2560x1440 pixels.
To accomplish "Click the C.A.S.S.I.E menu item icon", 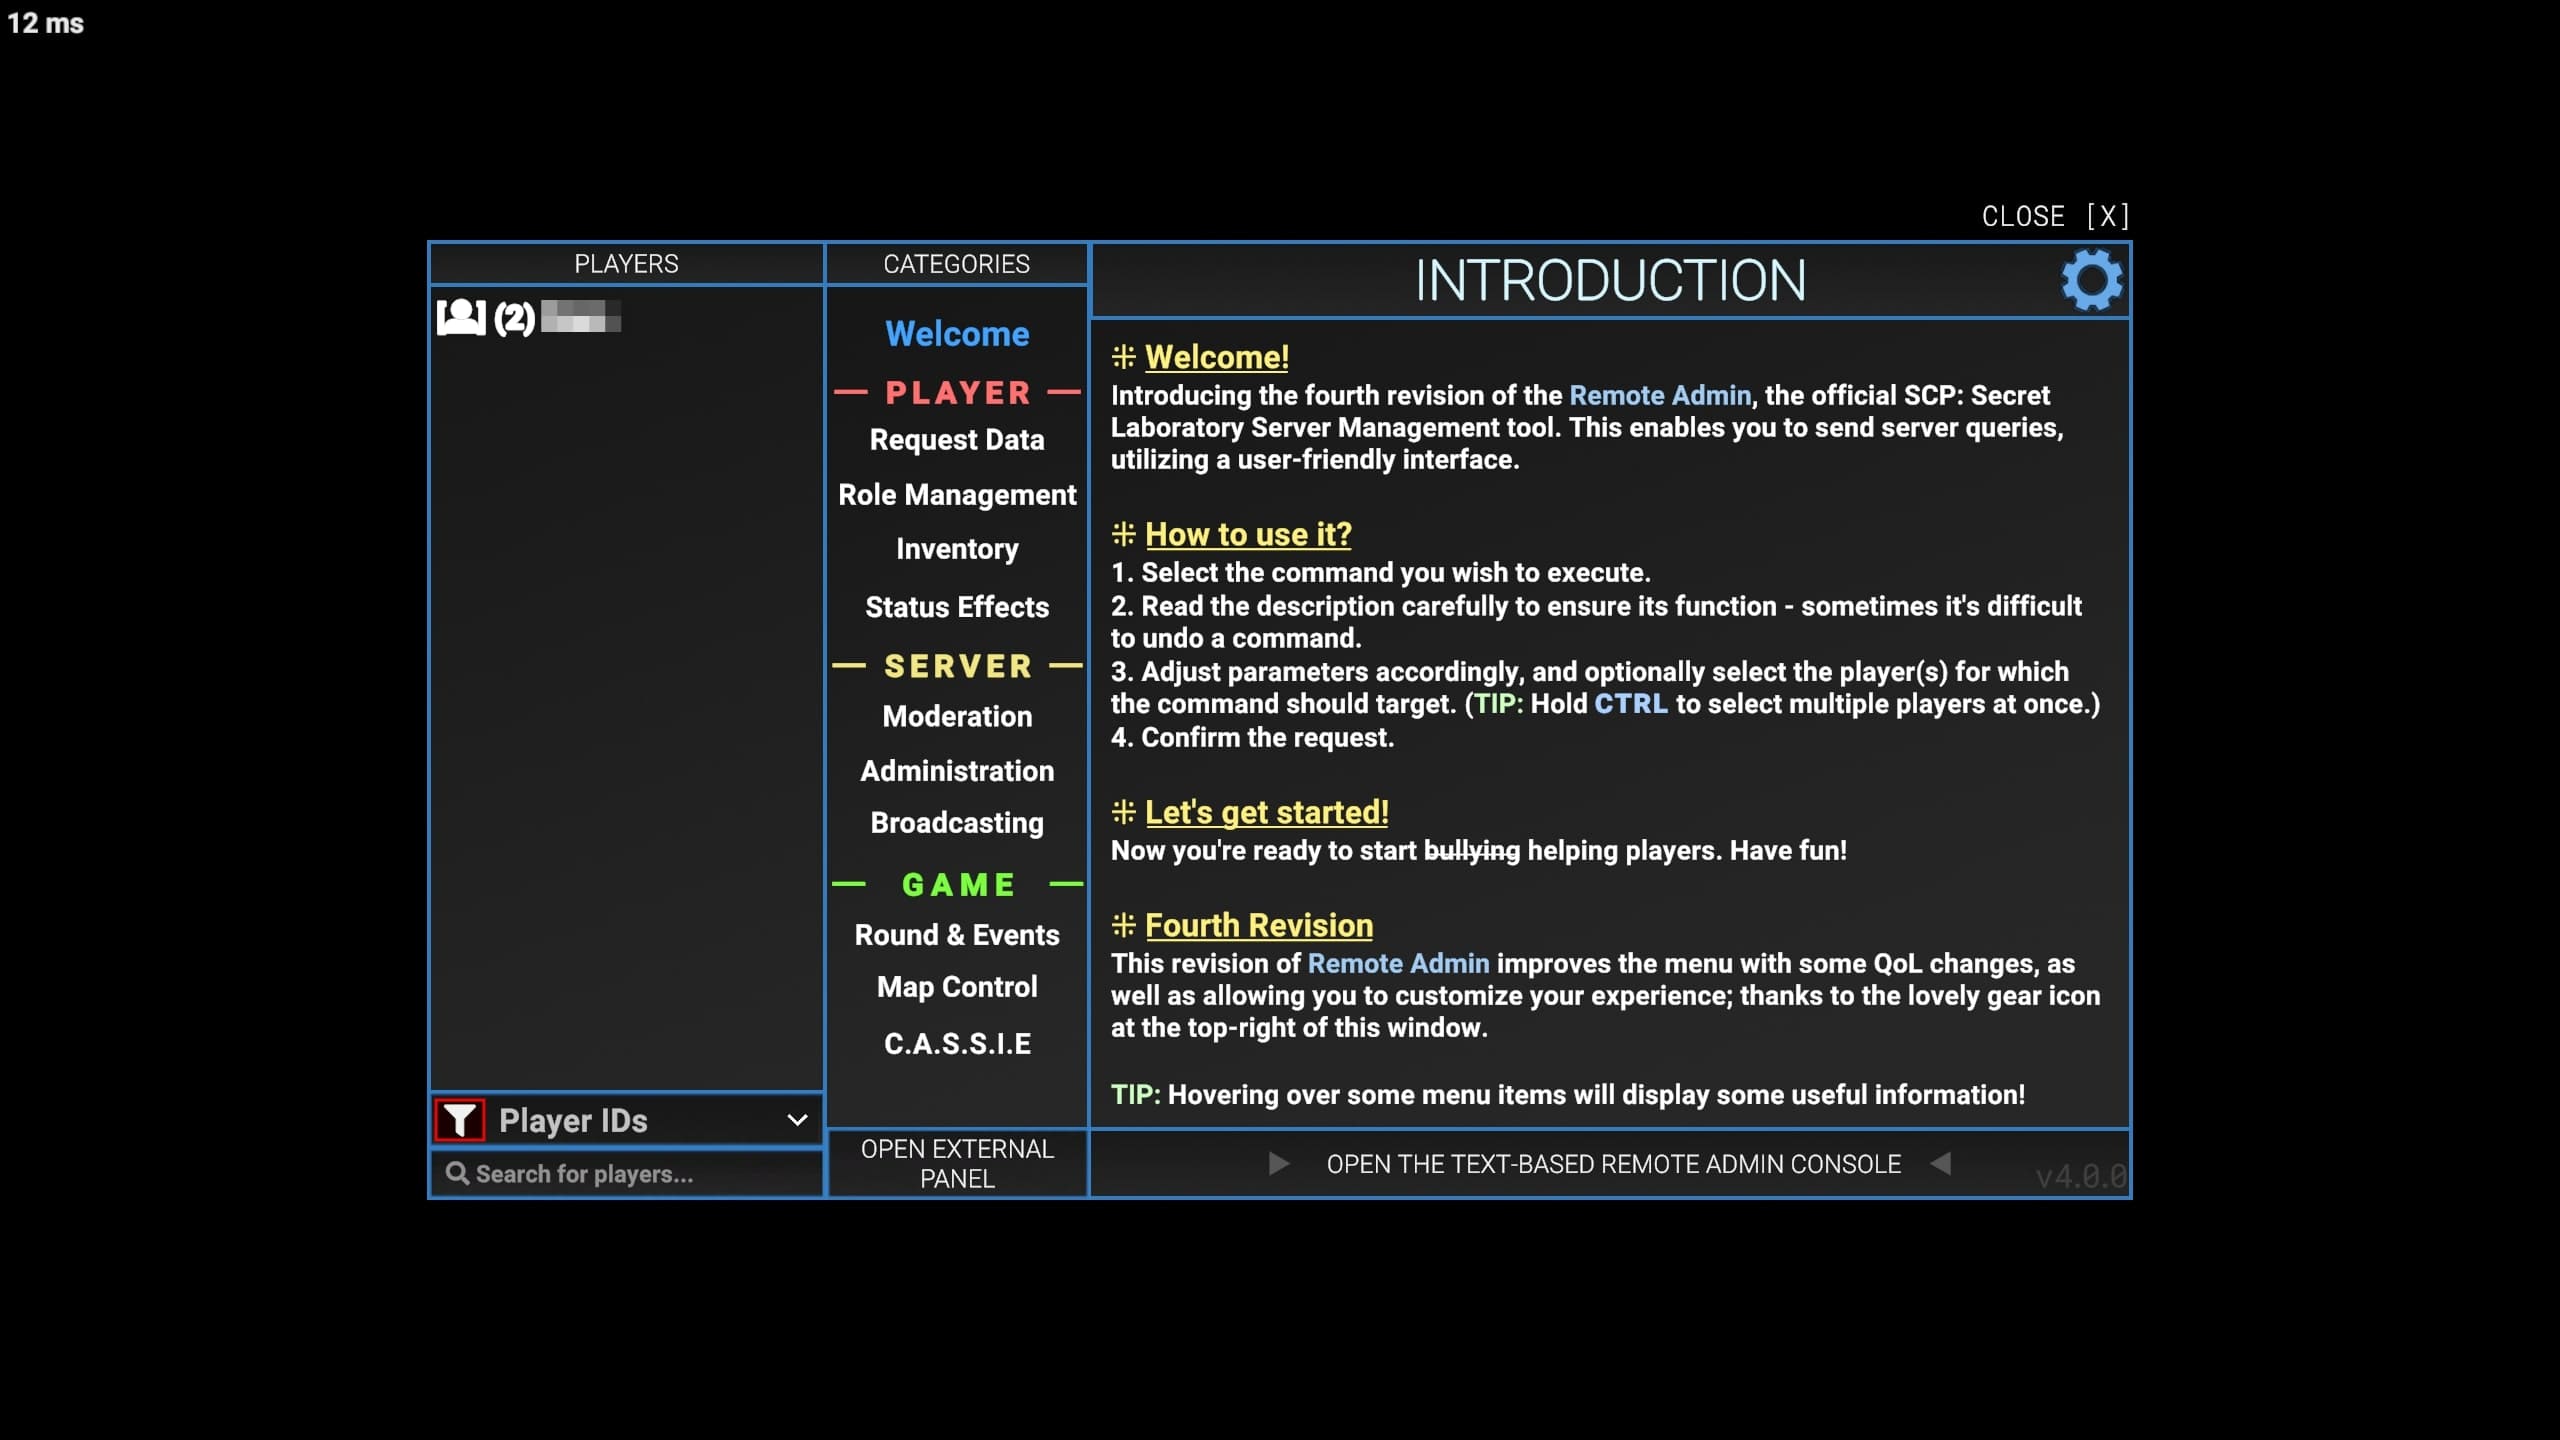I will point(956,1043).
